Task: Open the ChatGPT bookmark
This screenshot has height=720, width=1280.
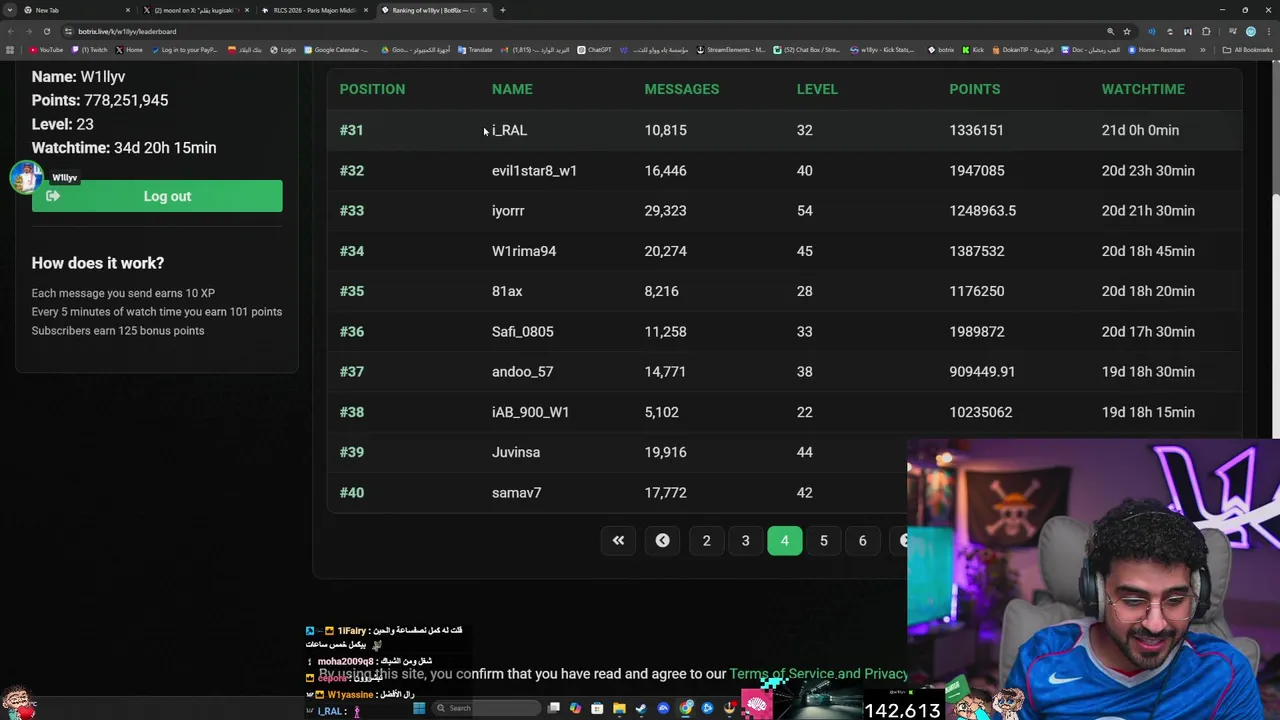Action: (x=595, y=50)
